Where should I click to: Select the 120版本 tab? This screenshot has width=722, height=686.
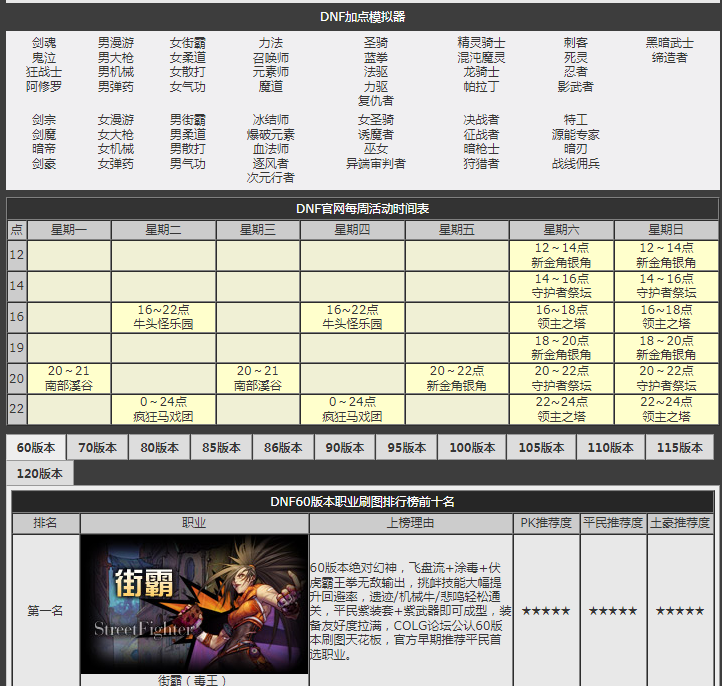pyautogui.click(x=40, y=473)
